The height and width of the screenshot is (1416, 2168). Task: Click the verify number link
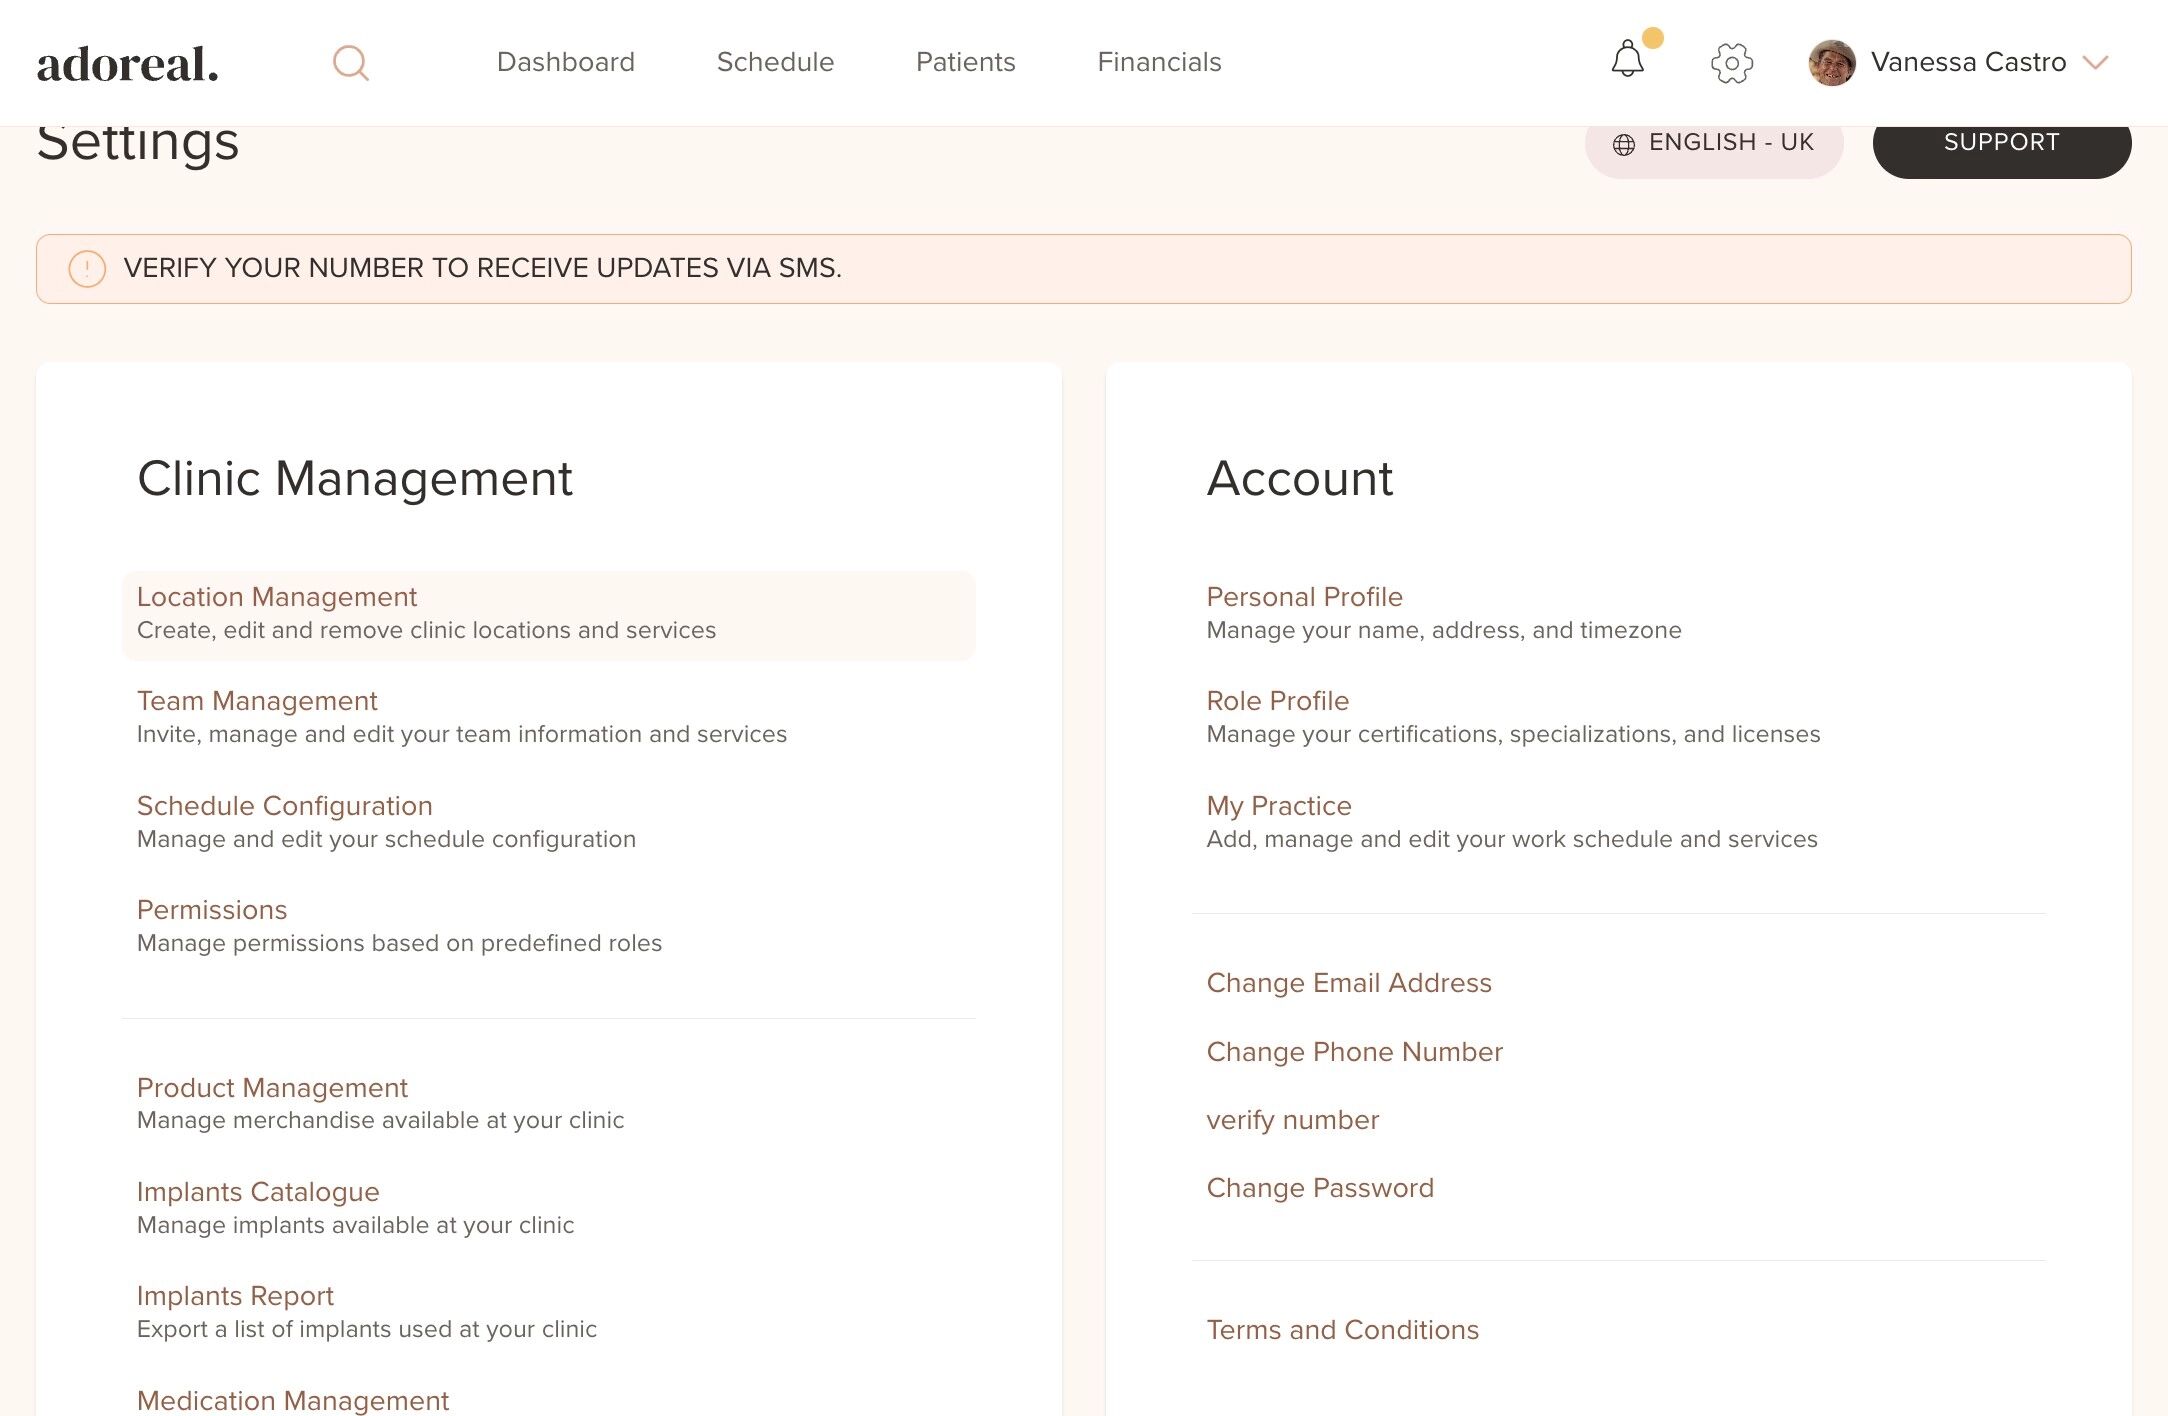pyautogui.click(x=1292, y=1120)
